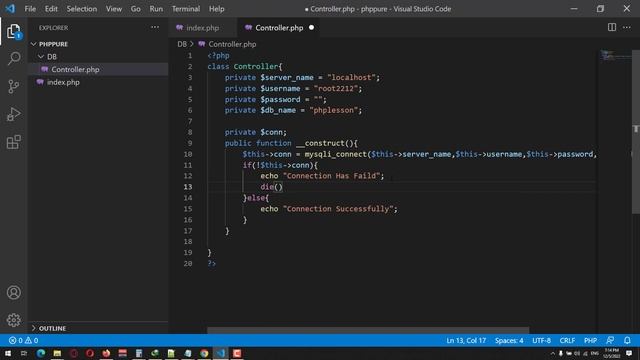The image size is (640, 360).
Task: Open Firefox from the taskbar
Action: coord(106,353)
